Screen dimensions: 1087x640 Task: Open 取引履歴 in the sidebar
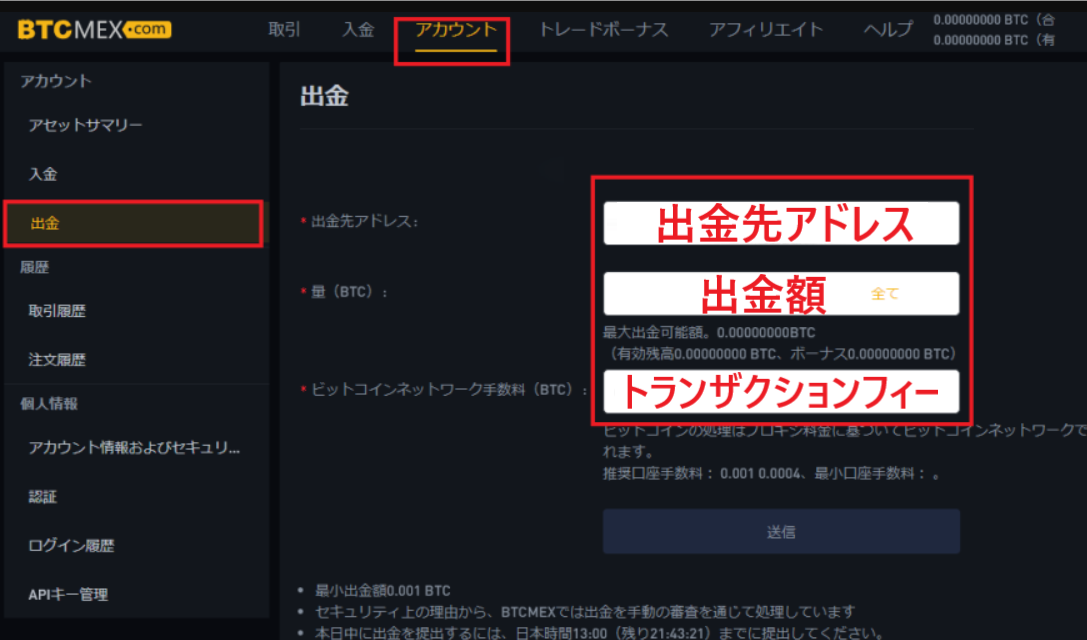click(57, 311)
